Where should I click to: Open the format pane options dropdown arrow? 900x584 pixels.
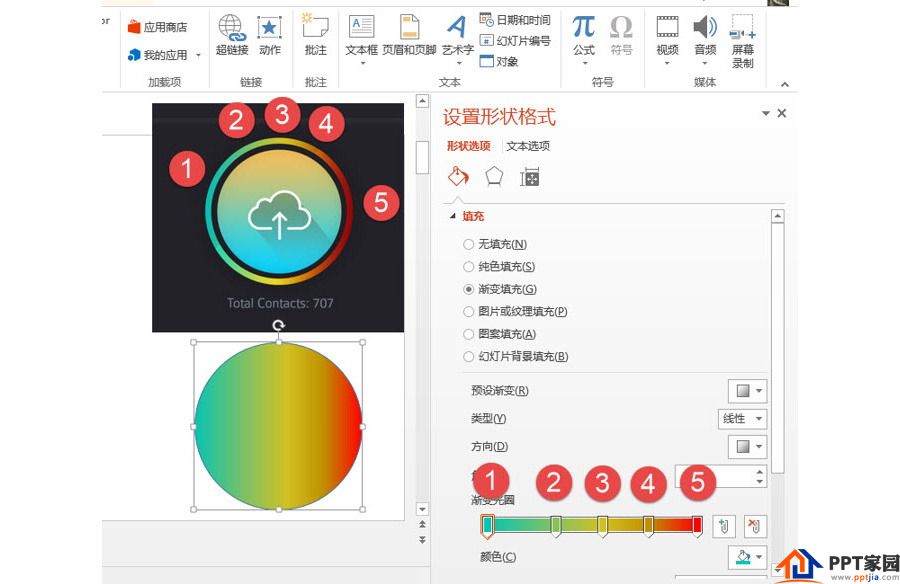click(x=765, y=113)
